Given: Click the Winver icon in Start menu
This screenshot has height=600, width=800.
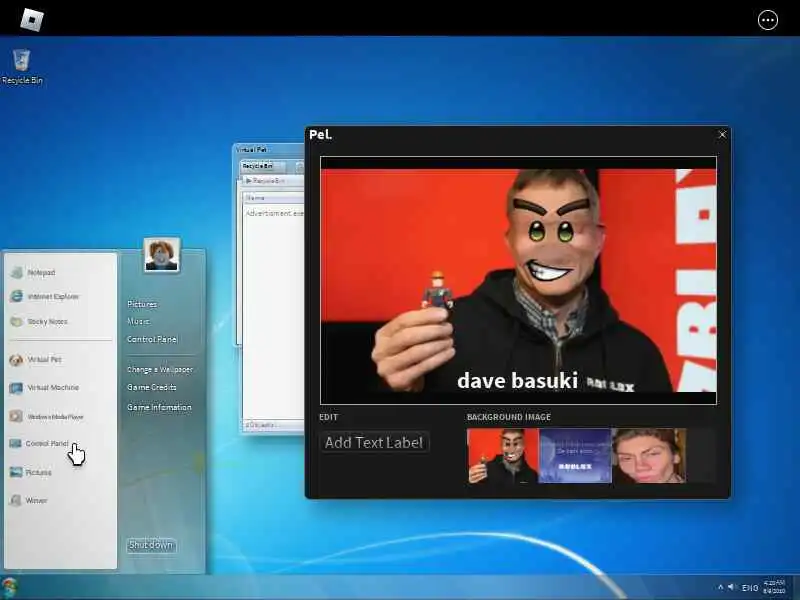Looking at the screenshot, I should 16,500.
